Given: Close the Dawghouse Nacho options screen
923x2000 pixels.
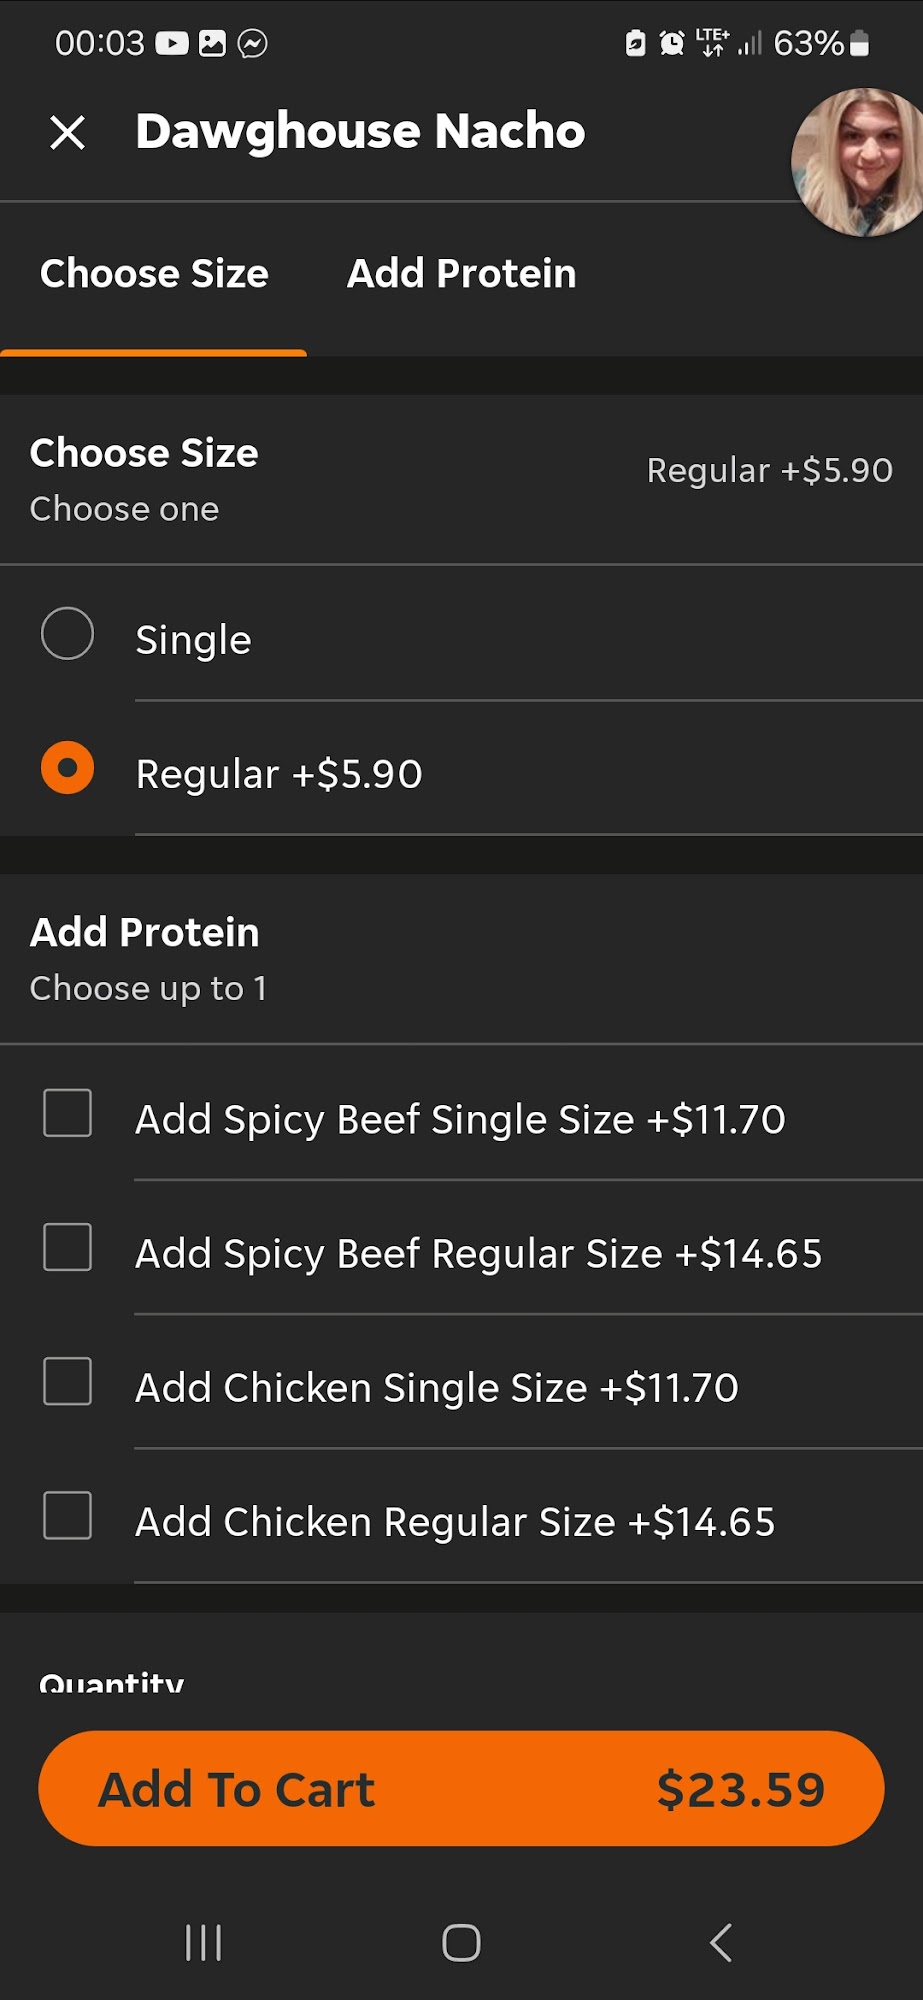Looking at the screenshot, I should tap(67, 132).
